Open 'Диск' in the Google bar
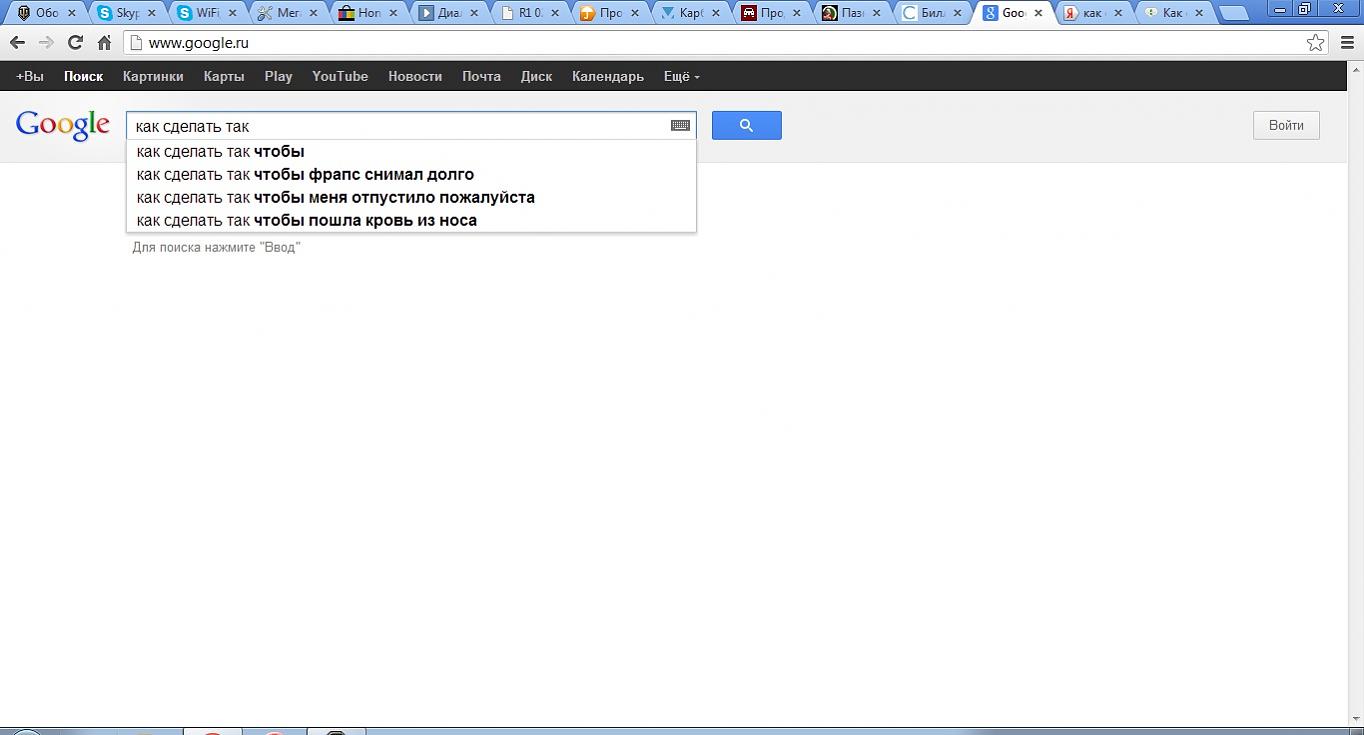The width and height of the screenshot is (1364, 735). [536, 76]
